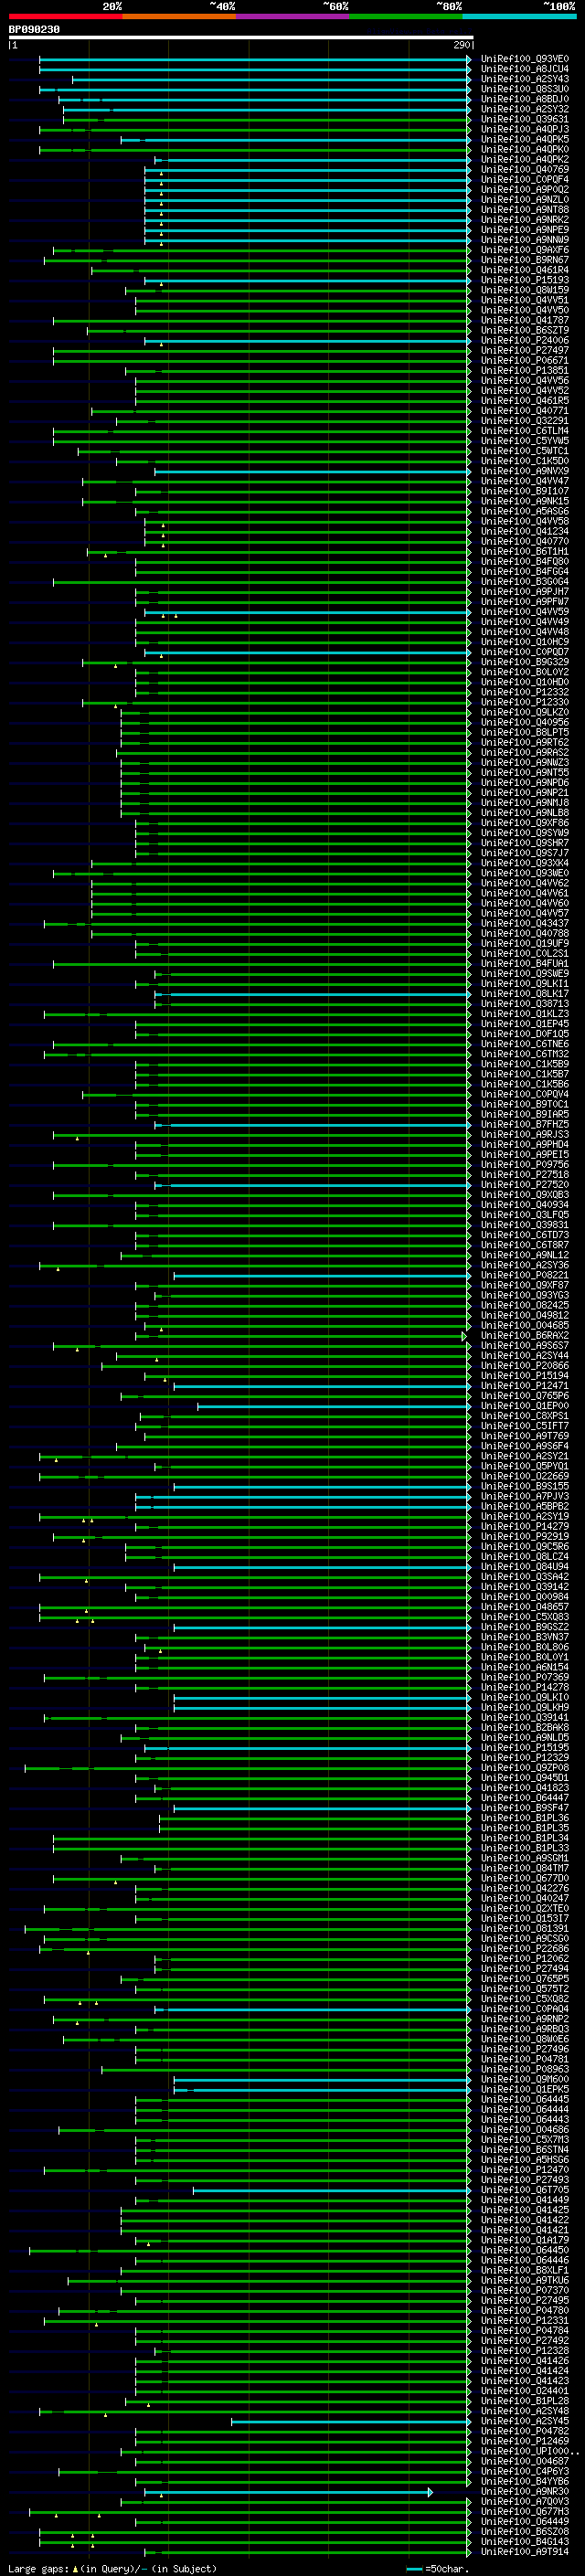Click the BP090230 query name label
The image size is (585, 2576).
click(34, 29)
